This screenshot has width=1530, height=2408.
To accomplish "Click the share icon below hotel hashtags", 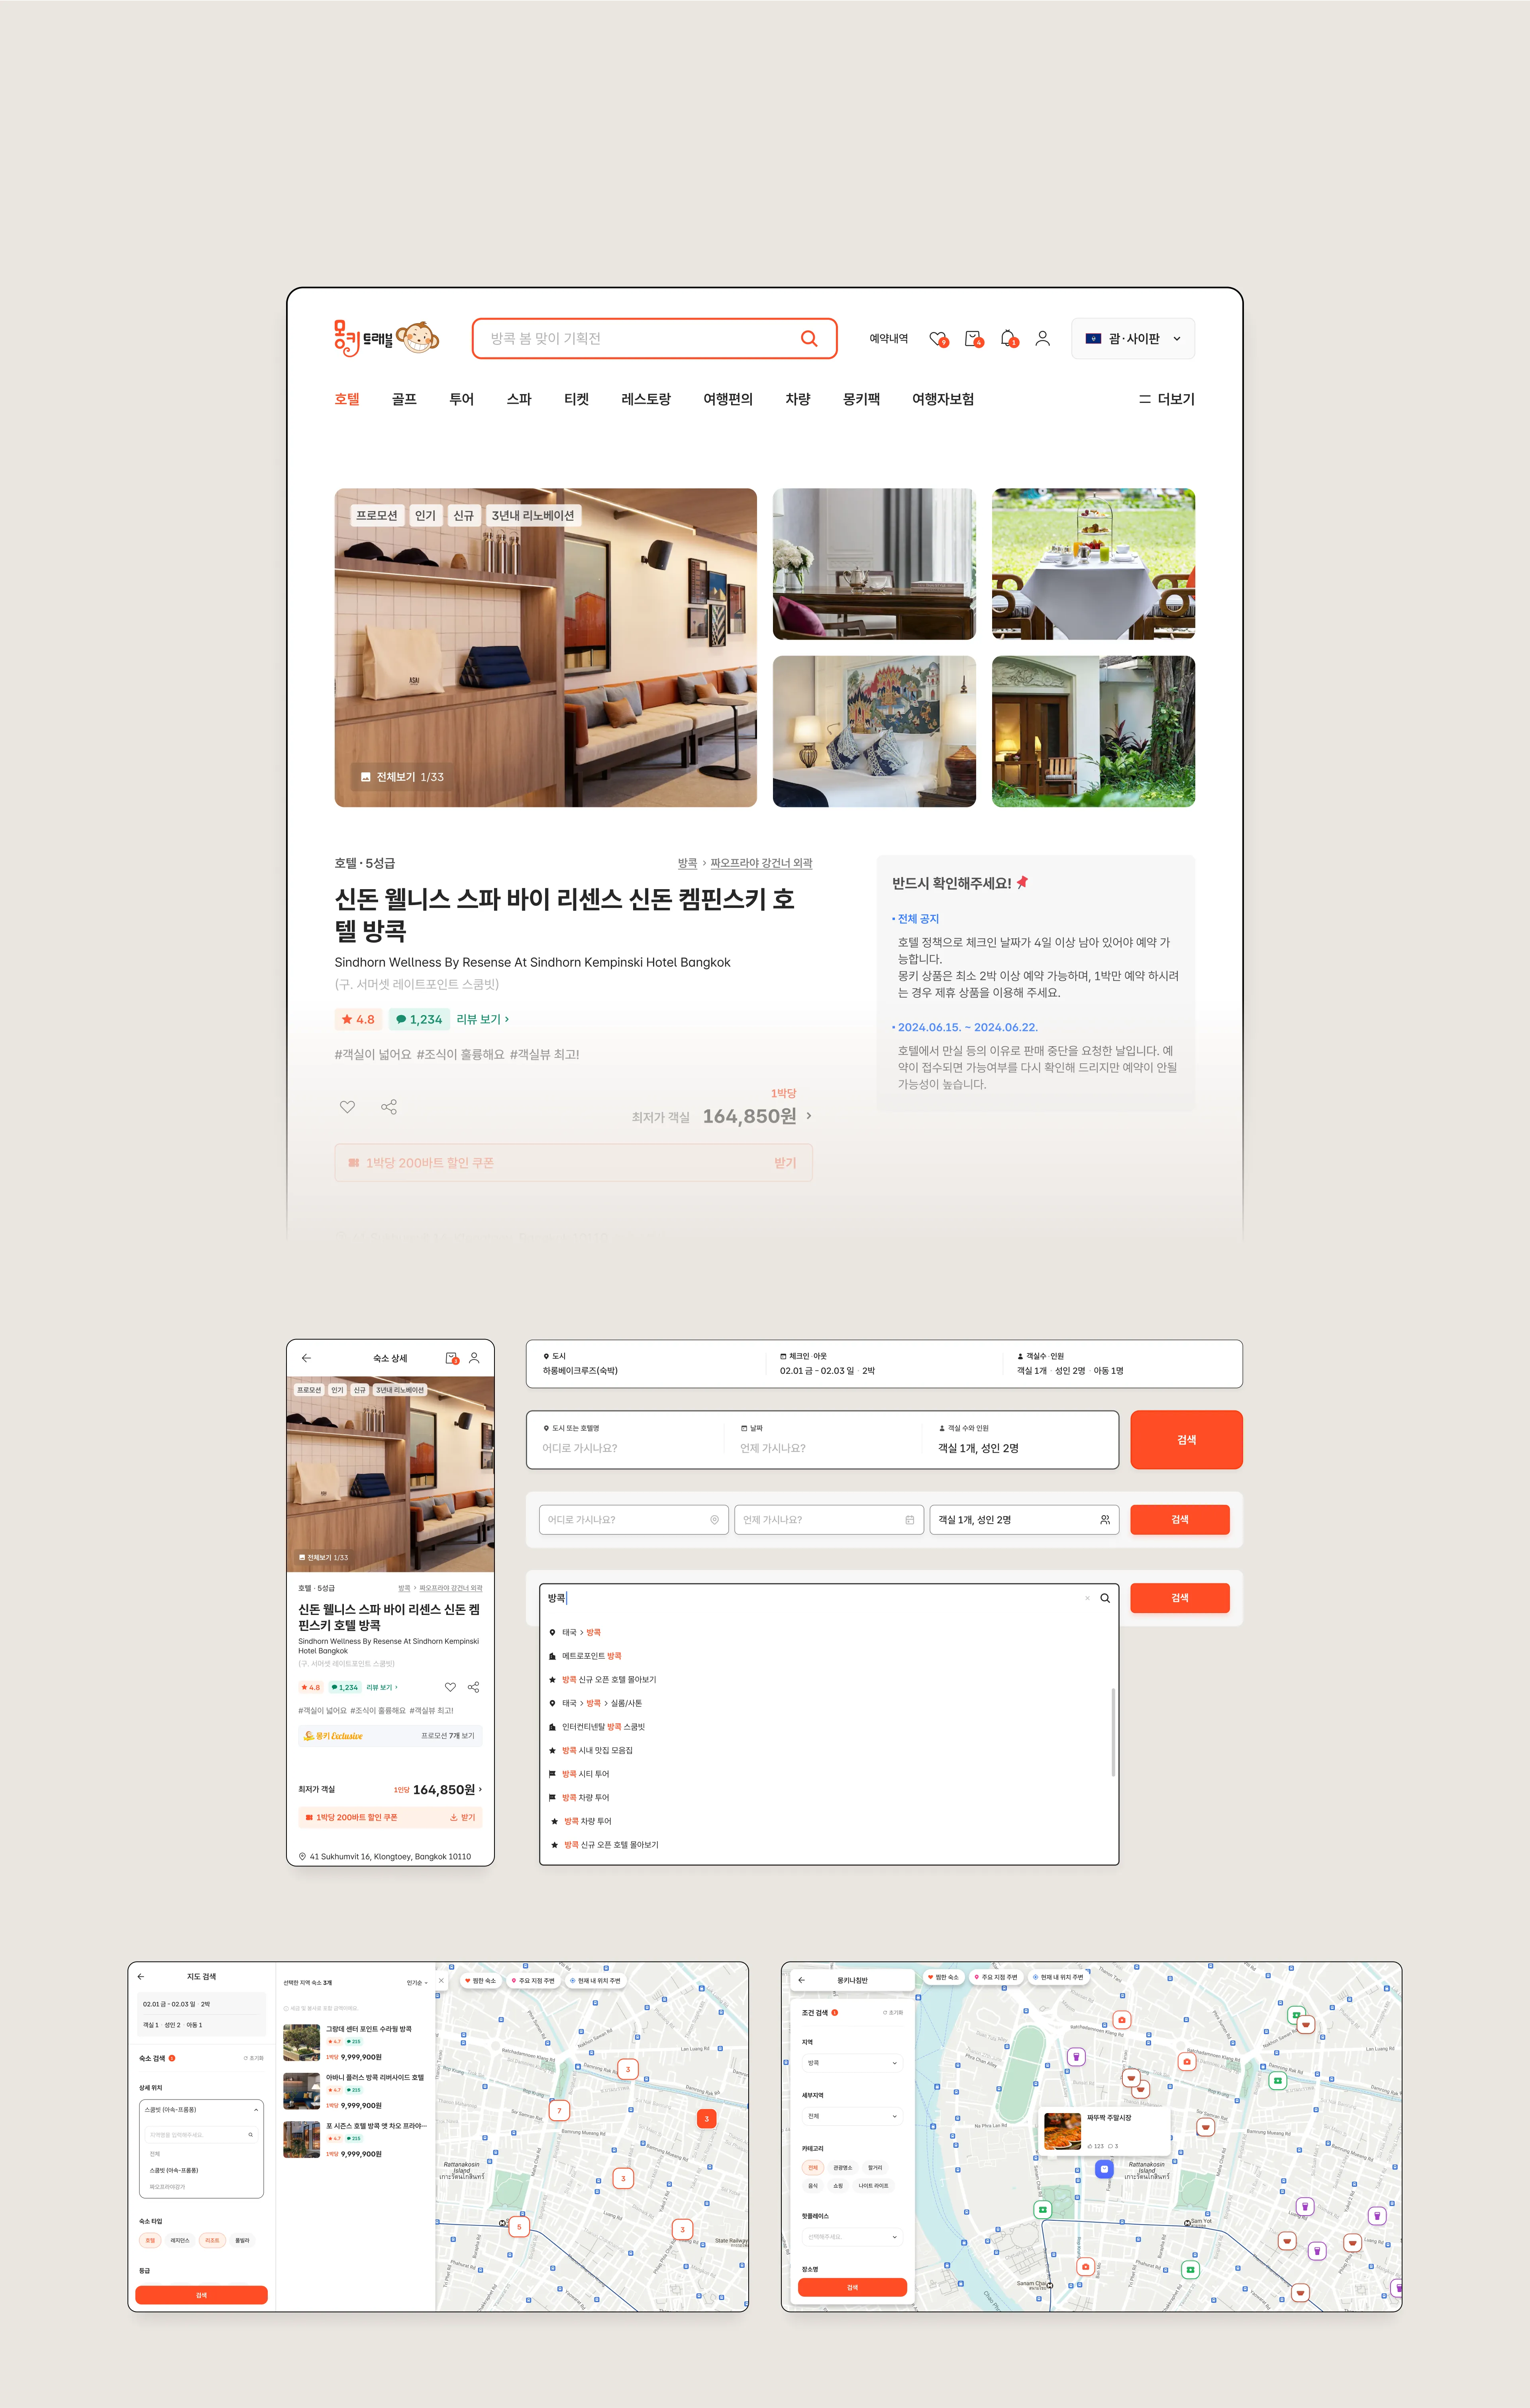I will 389,1107.
